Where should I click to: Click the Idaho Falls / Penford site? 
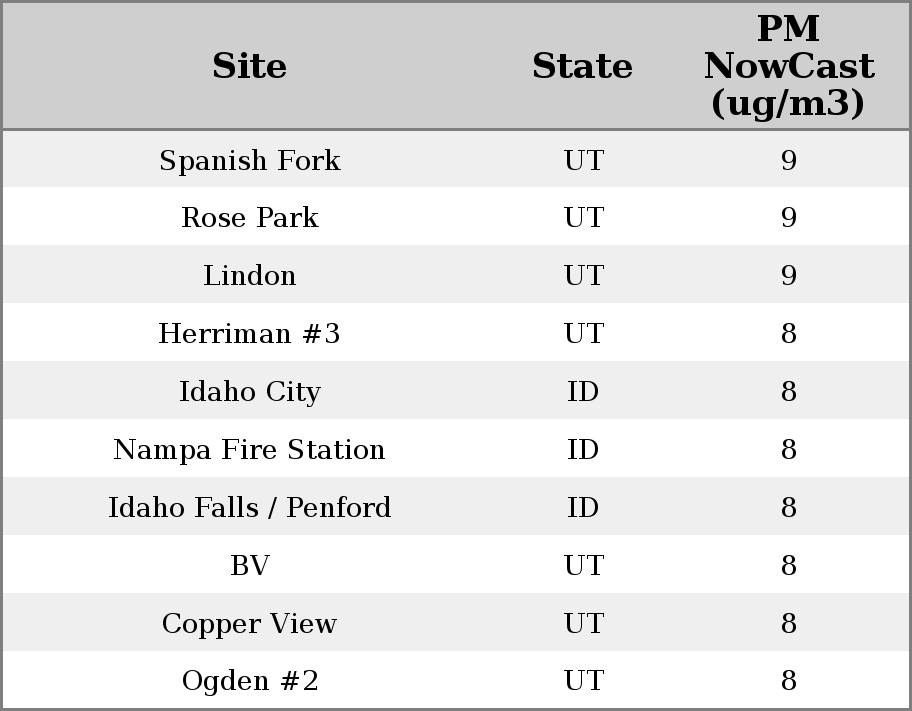coord(249,508)
